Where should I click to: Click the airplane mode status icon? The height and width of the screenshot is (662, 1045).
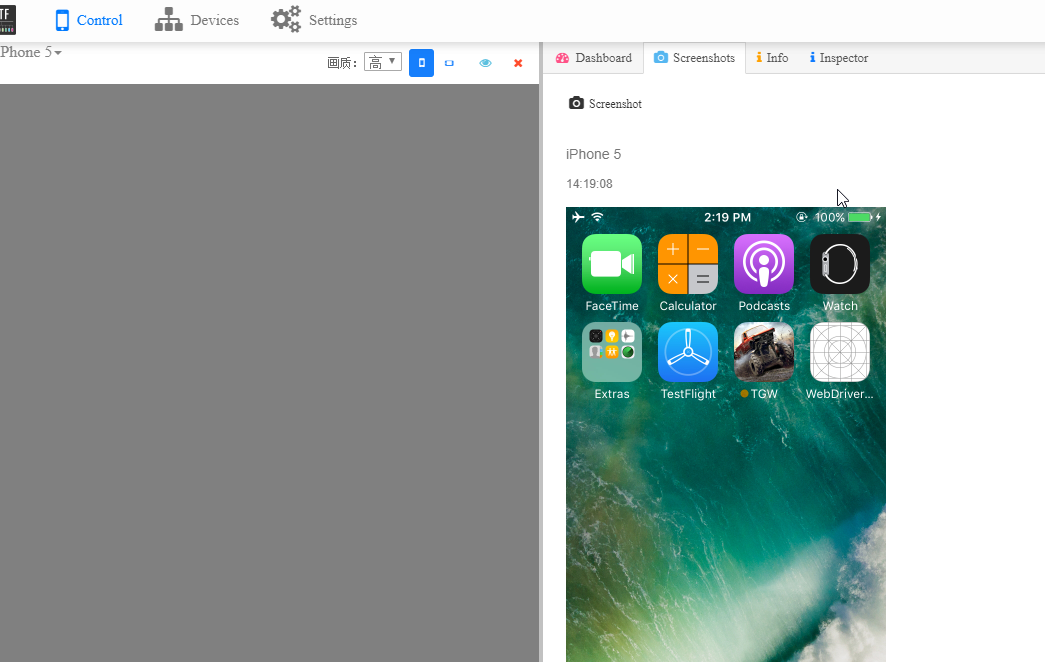[x=578, y=217]
